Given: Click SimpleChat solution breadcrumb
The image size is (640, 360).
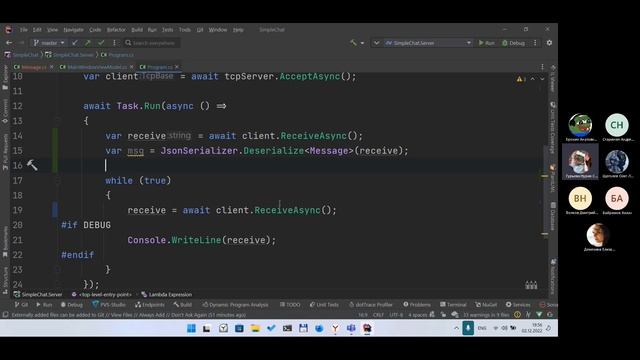Looking at the screenshot, I should click(22, 55).
